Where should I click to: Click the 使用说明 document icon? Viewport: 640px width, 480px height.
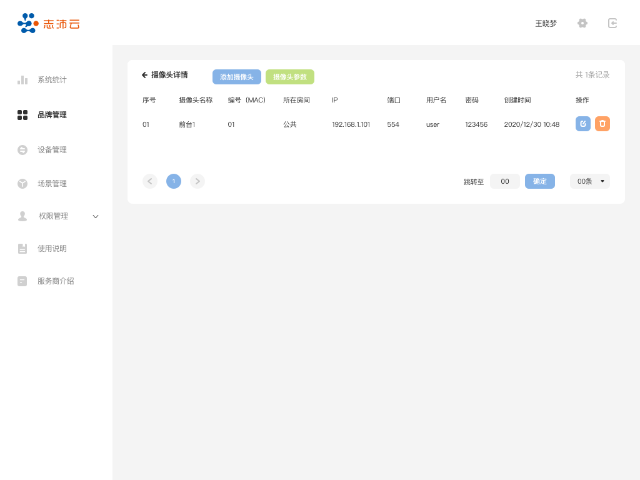[x=22, y=248]
